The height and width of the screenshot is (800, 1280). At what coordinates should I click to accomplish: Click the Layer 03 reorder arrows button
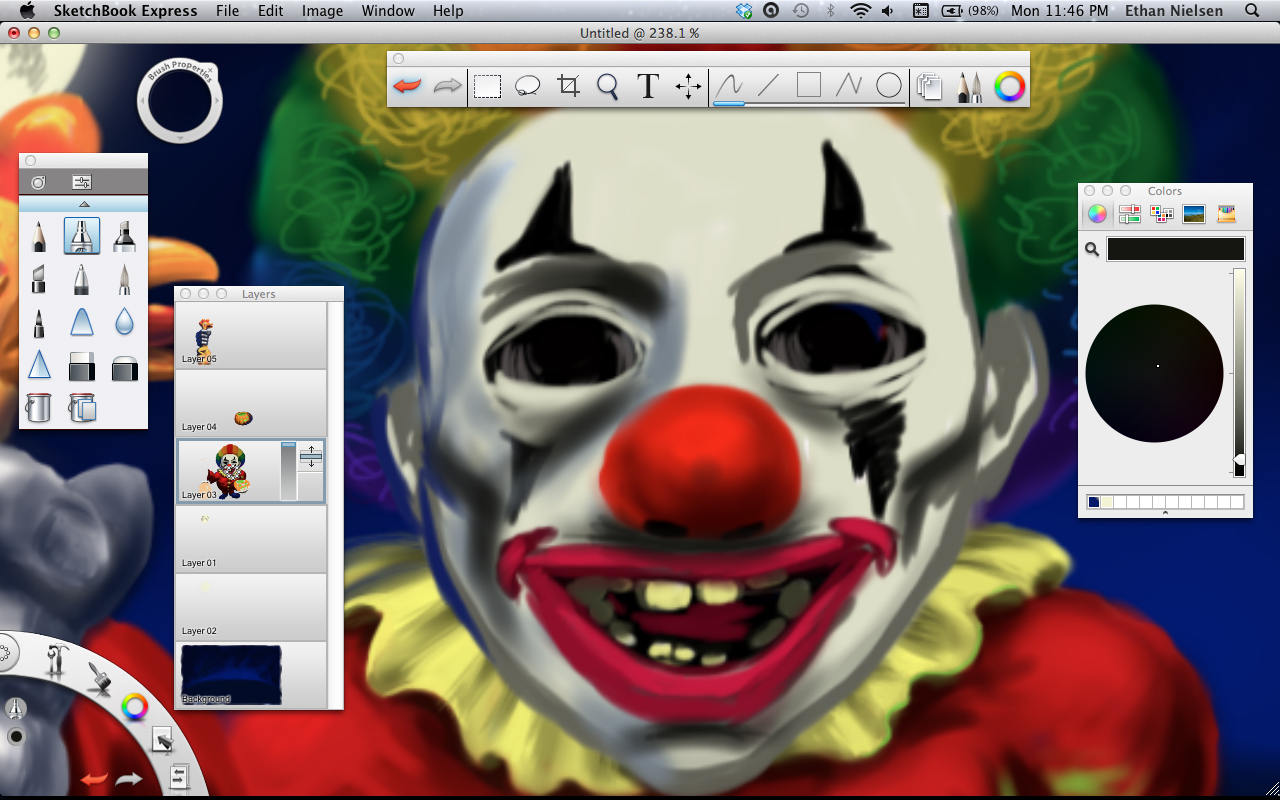(311, 456)
